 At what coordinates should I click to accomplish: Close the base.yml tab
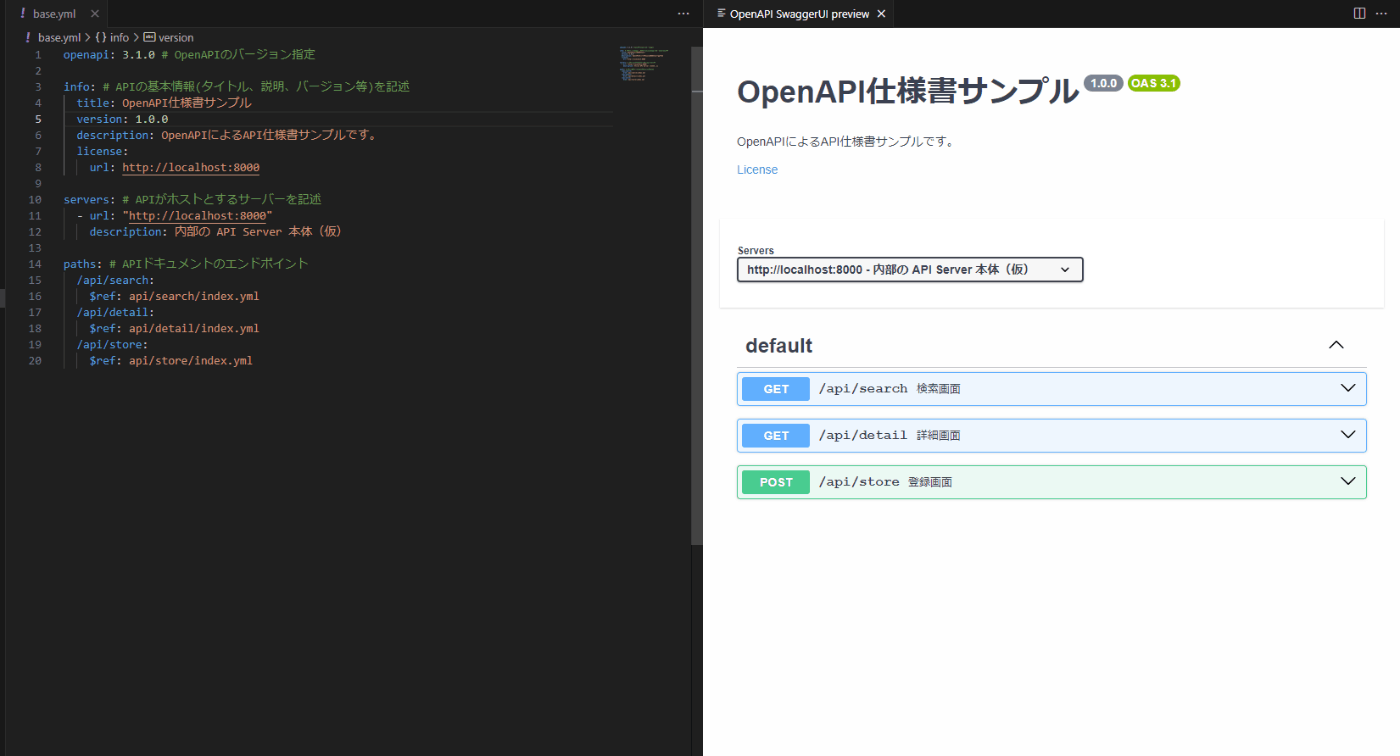pos(95,14)
